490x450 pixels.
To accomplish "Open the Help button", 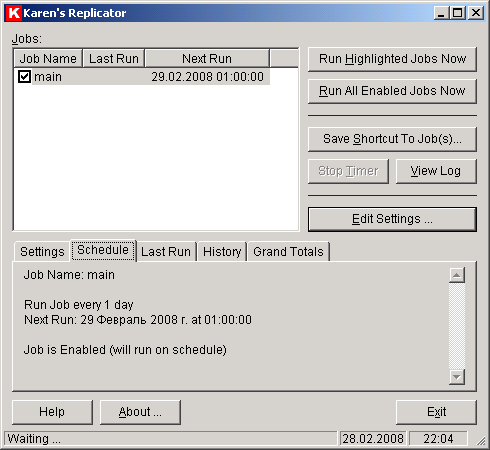I will pos(52,412).
